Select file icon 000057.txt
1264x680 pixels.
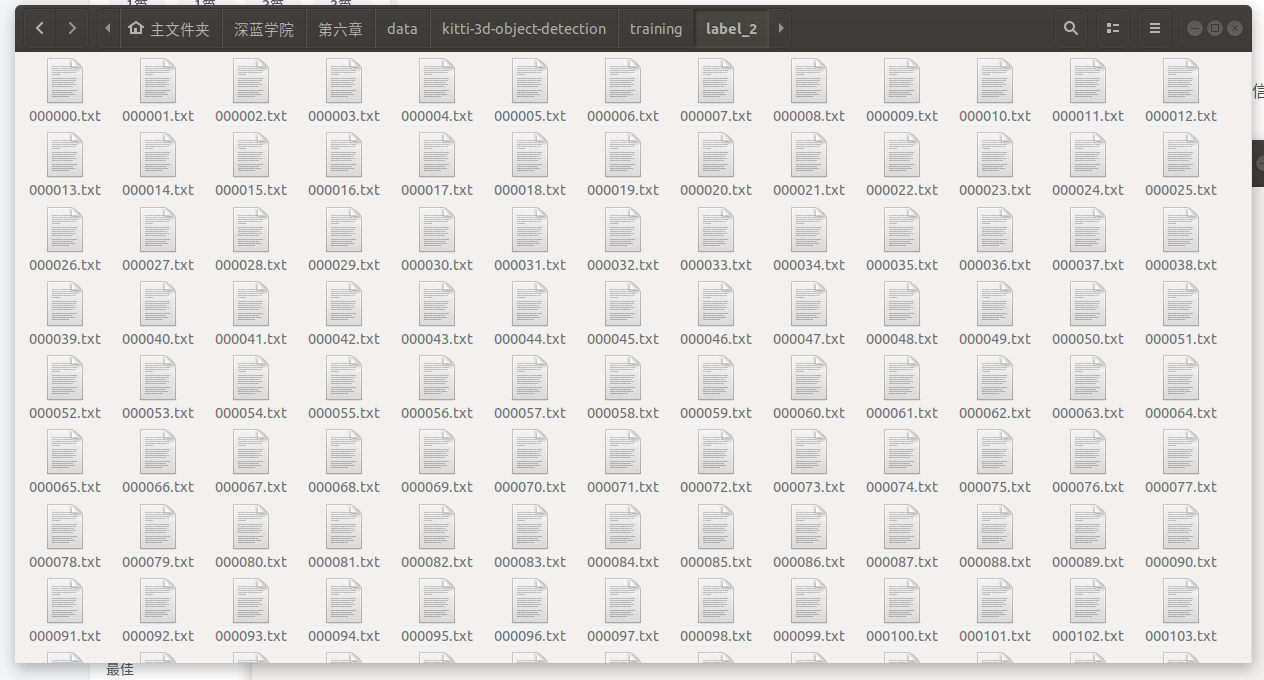(x=530, y=378)
